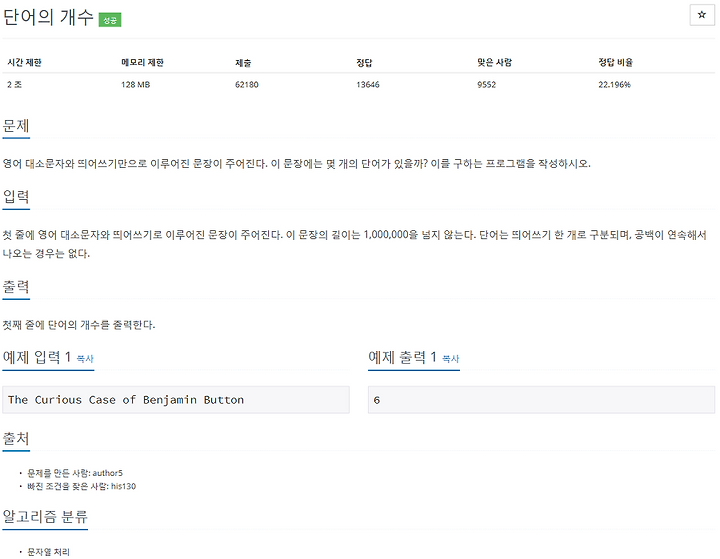Open author5 profile link
The width and height of the screenshot is (720, 559).
(x=107, y=473)
